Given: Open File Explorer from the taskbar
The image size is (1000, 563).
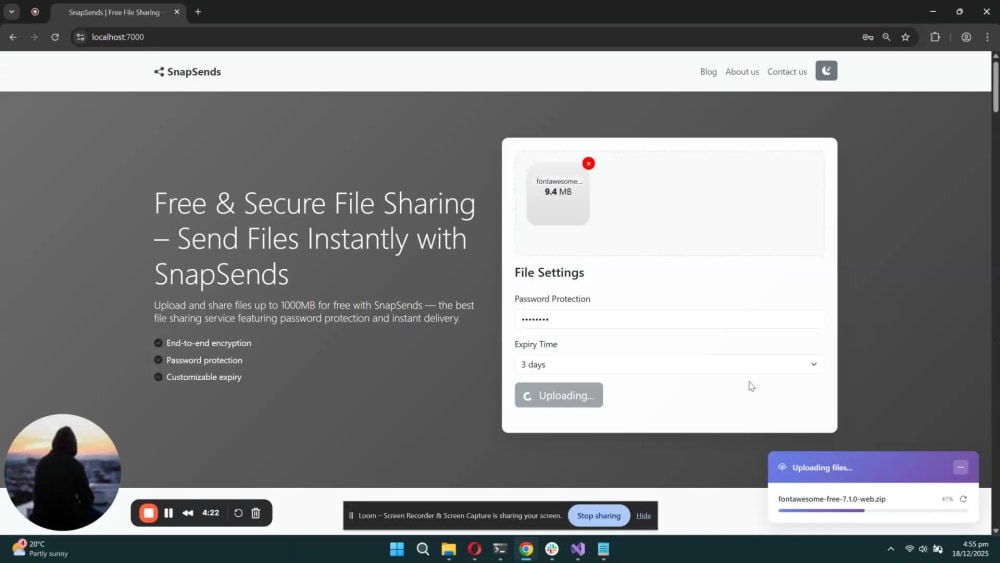Looking at the screenshot, I should (448, 549).
